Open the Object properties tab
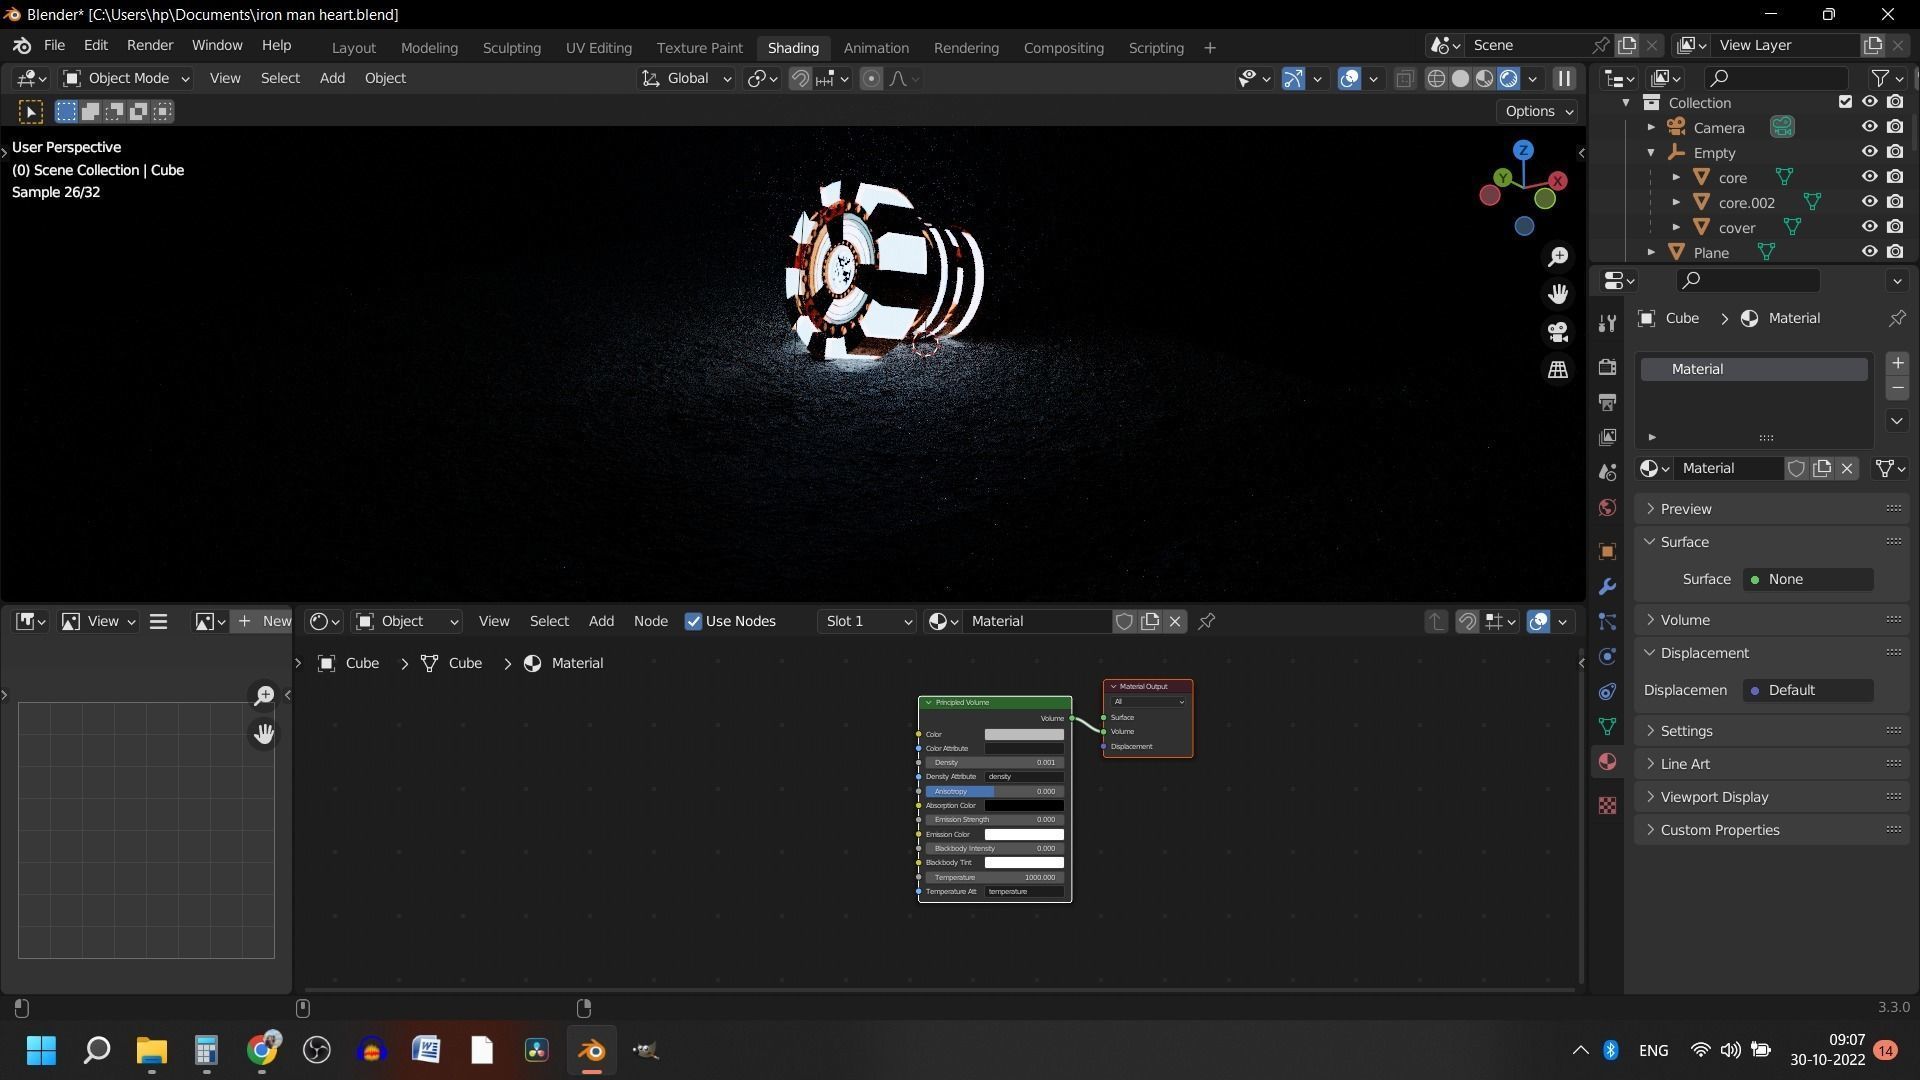 (x=1607, y=552)
